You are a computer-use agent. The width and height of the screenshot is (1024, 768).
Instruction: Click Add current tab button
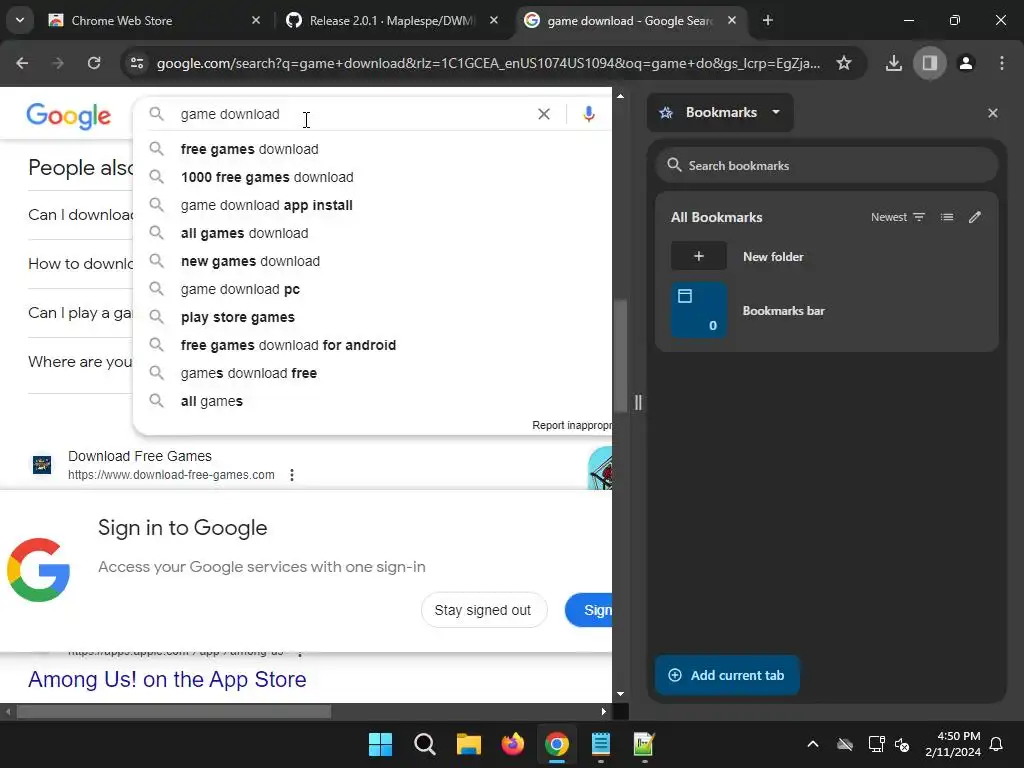click(727, 675)
